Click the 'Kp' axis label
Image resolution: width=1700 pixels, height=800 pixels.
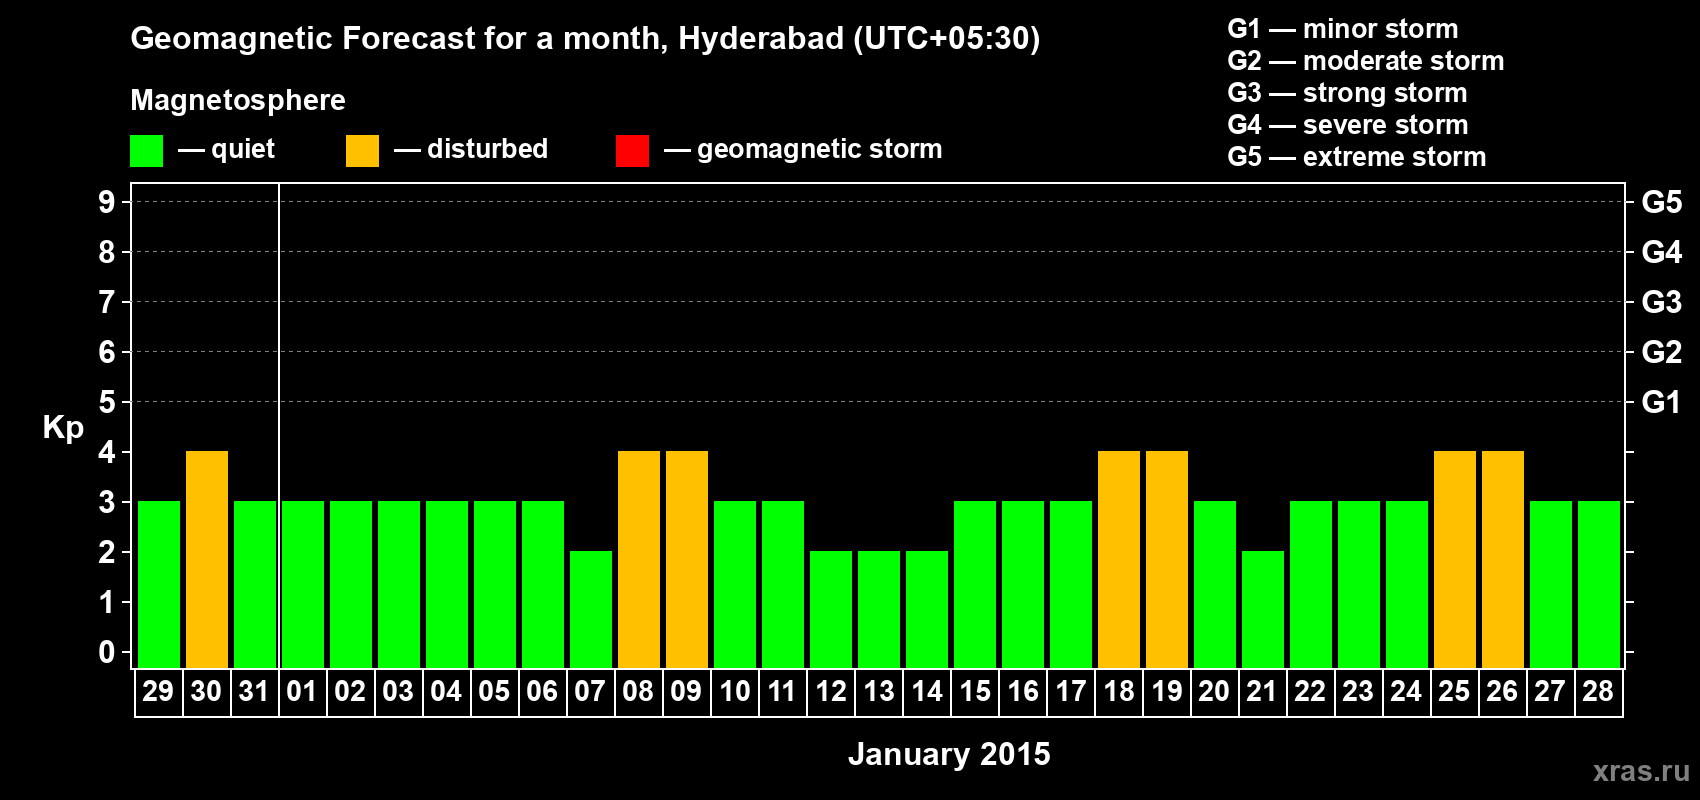(x=63, y=428)
